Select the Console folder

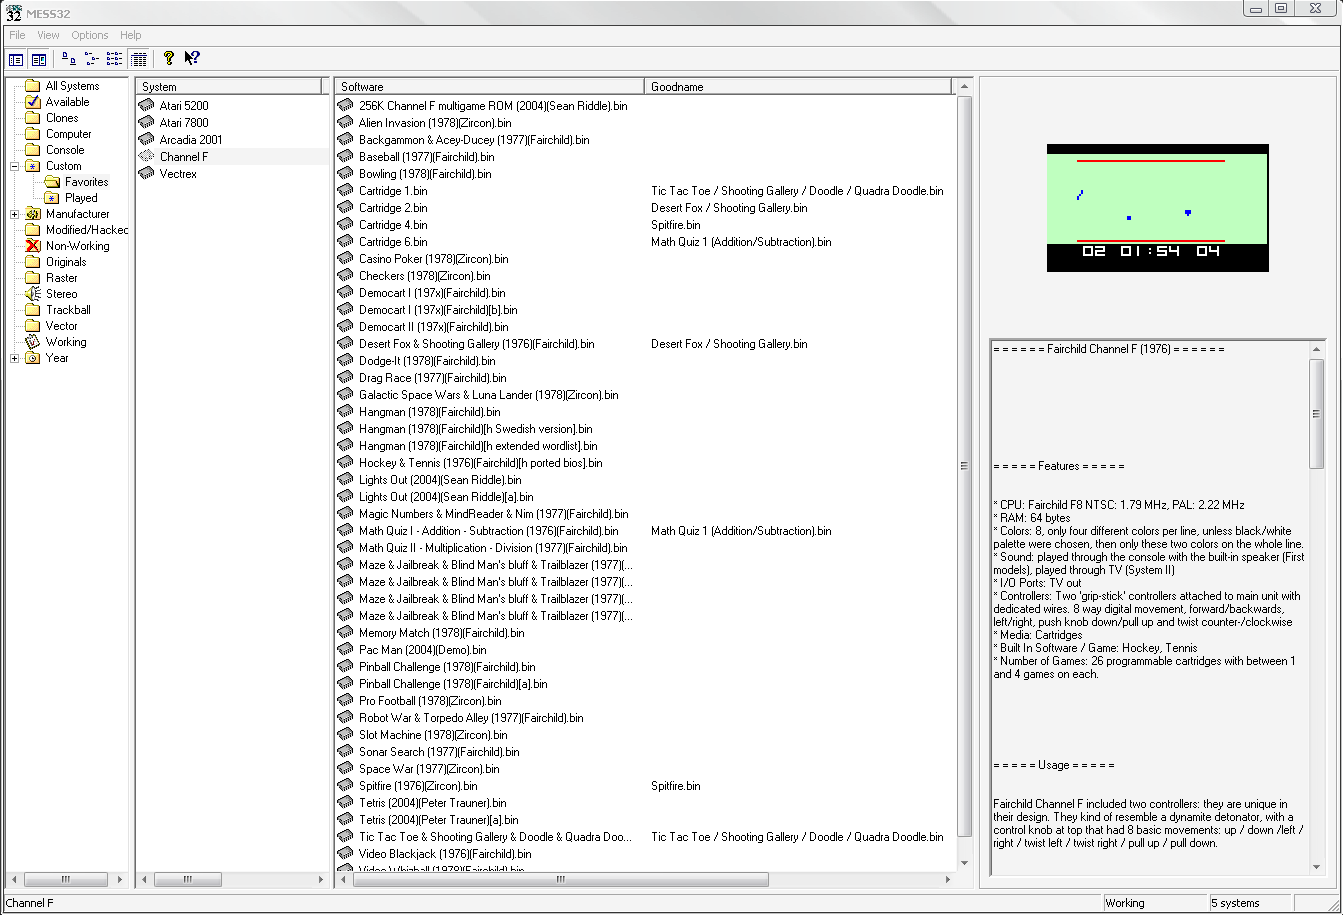(65, 150)
